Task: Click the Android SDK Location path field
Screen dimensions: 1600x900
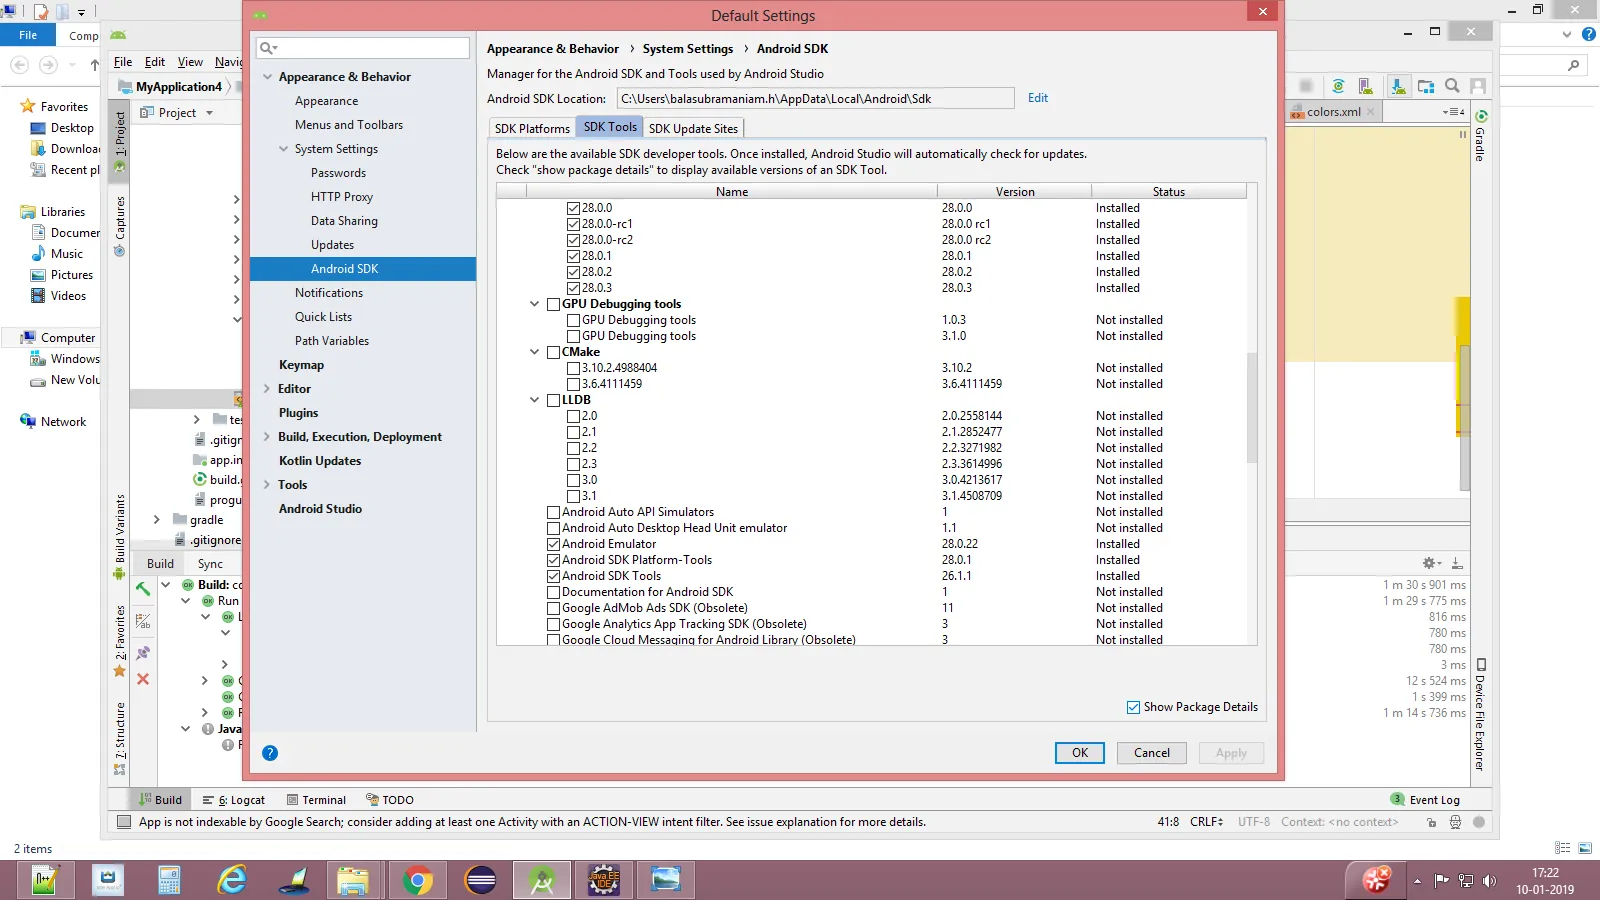Action: pyautogui.click(x=816, y=98)
